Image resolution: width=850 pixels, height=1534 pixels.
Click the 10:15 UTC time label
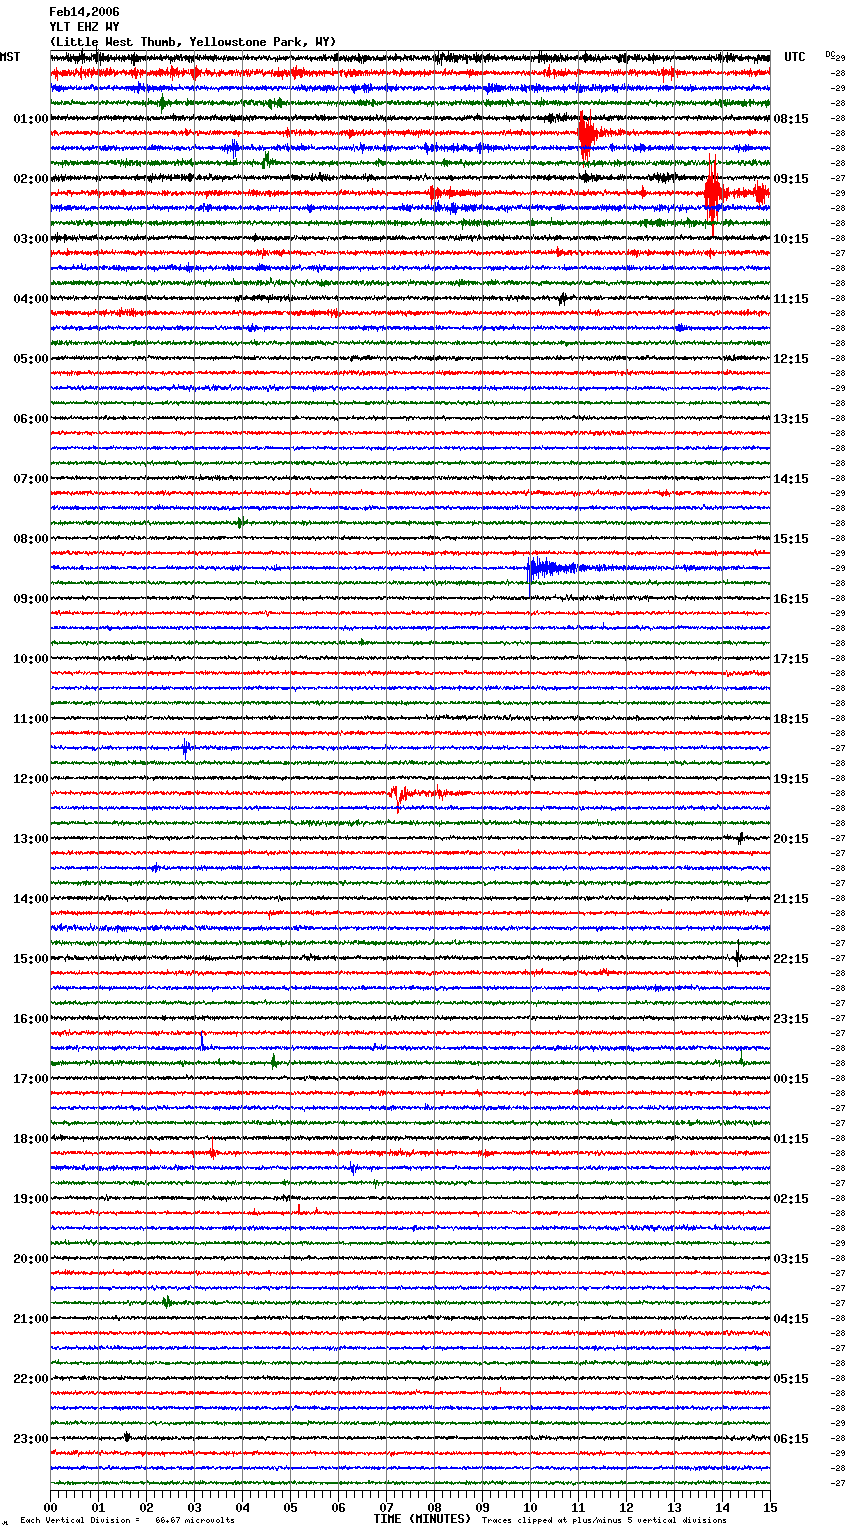click(791, 239)
